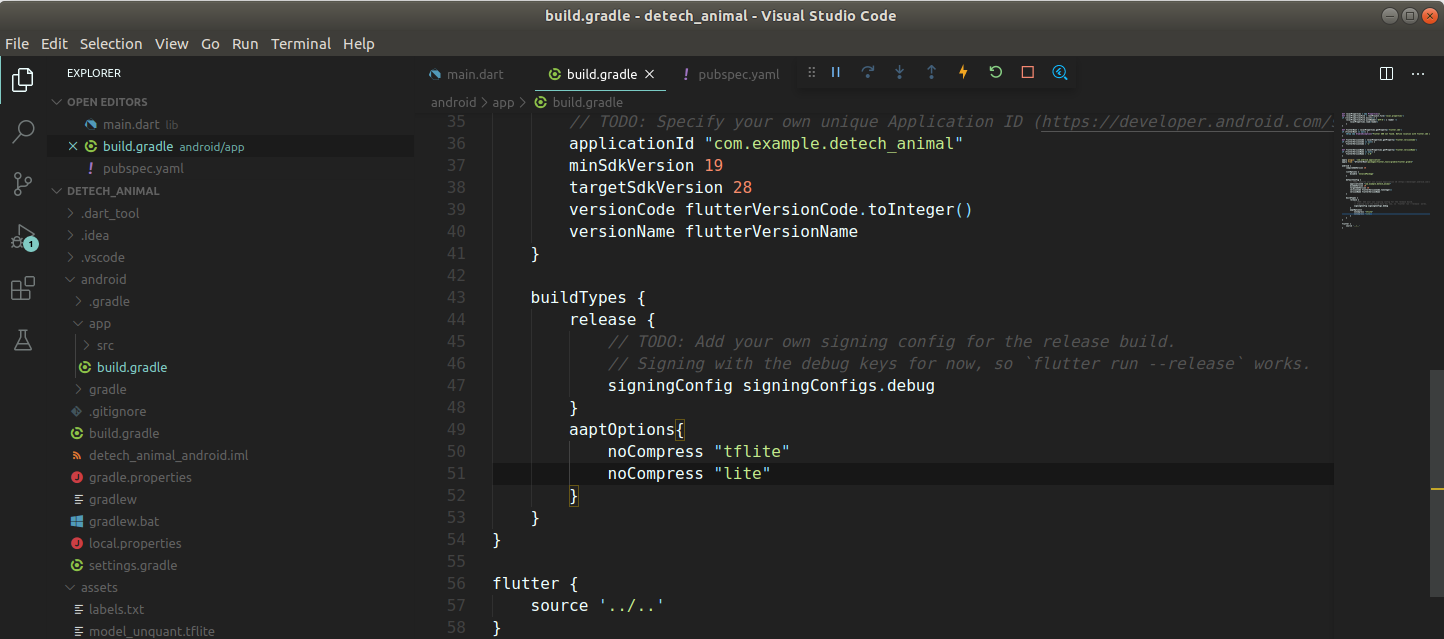Click android breadcrumb segment
The width and height of the screenshot is (1444, 639).
click(454, 102)
